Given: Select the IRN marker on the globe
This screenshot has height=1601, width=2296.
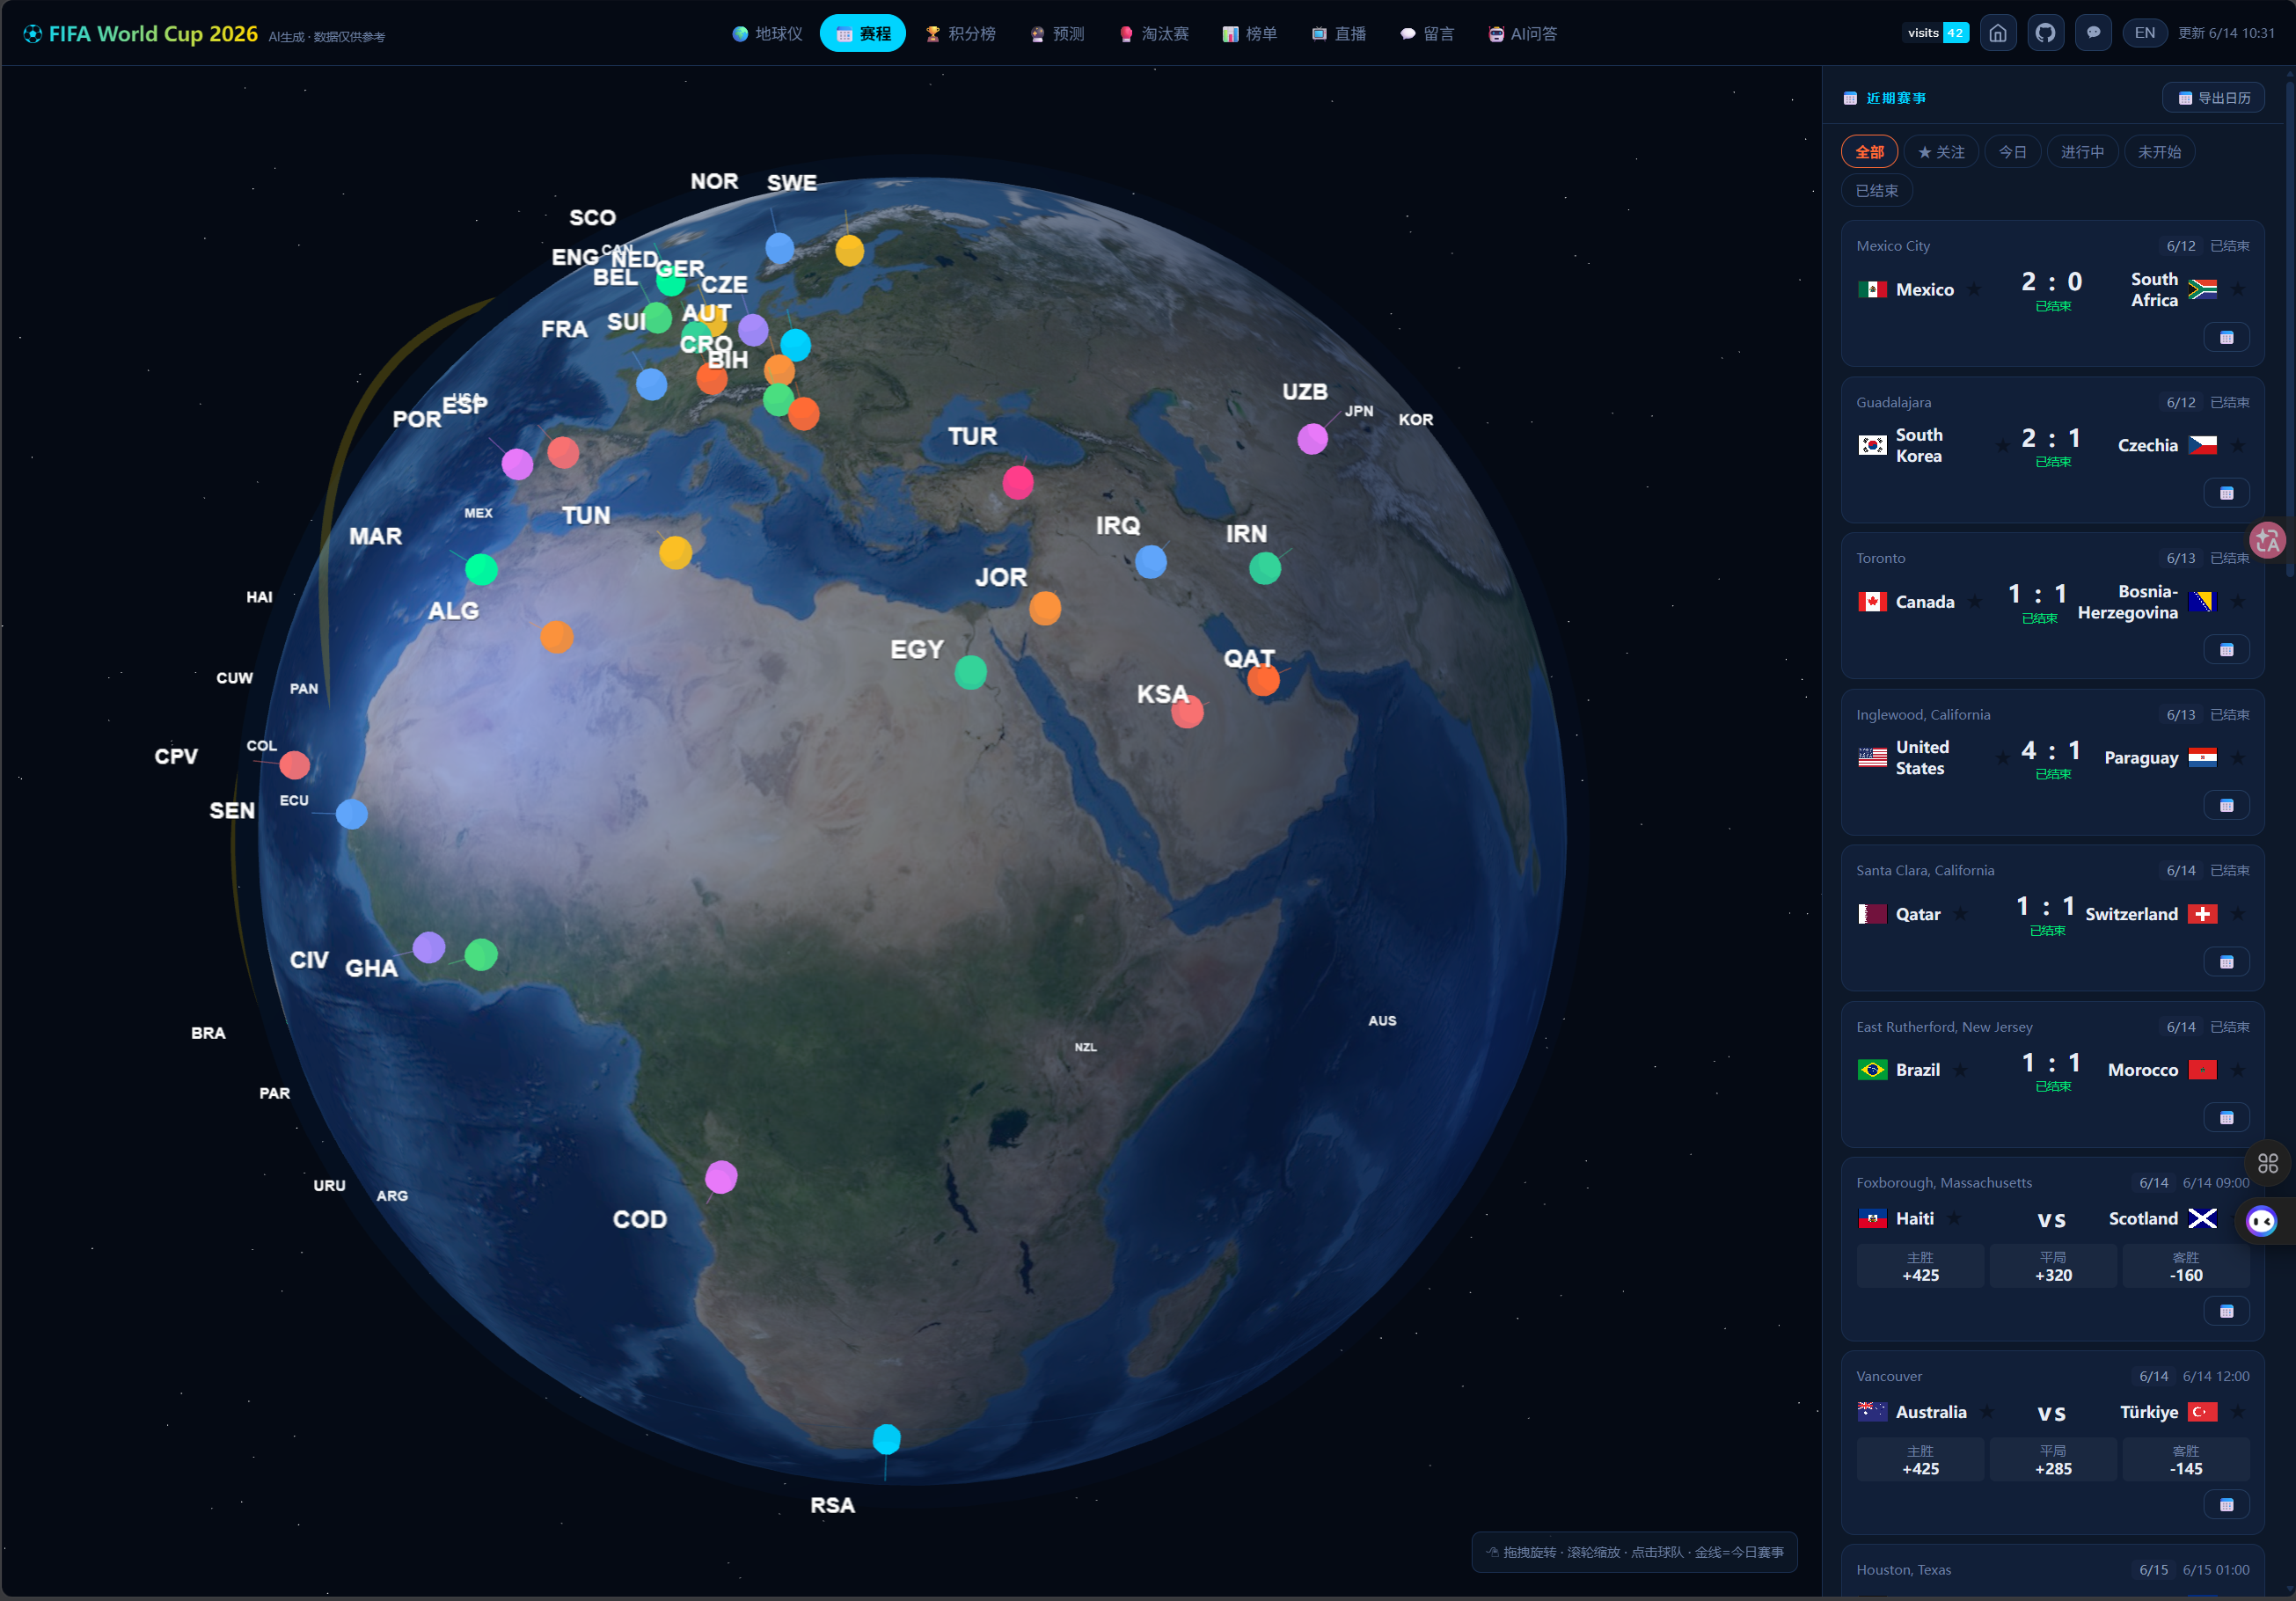Looking at the screenshot, I should (1265, 568).
